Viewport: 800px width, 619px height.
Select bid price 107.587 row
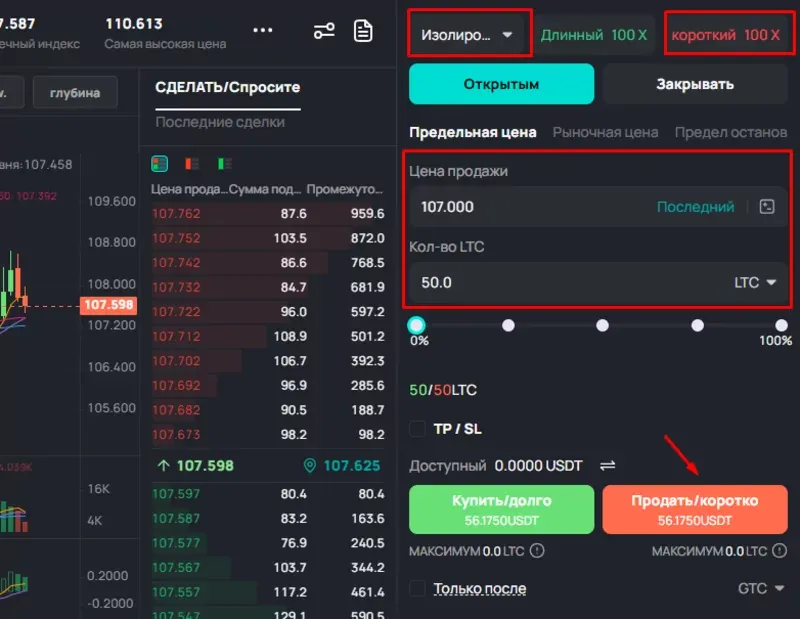pos(268,518)
